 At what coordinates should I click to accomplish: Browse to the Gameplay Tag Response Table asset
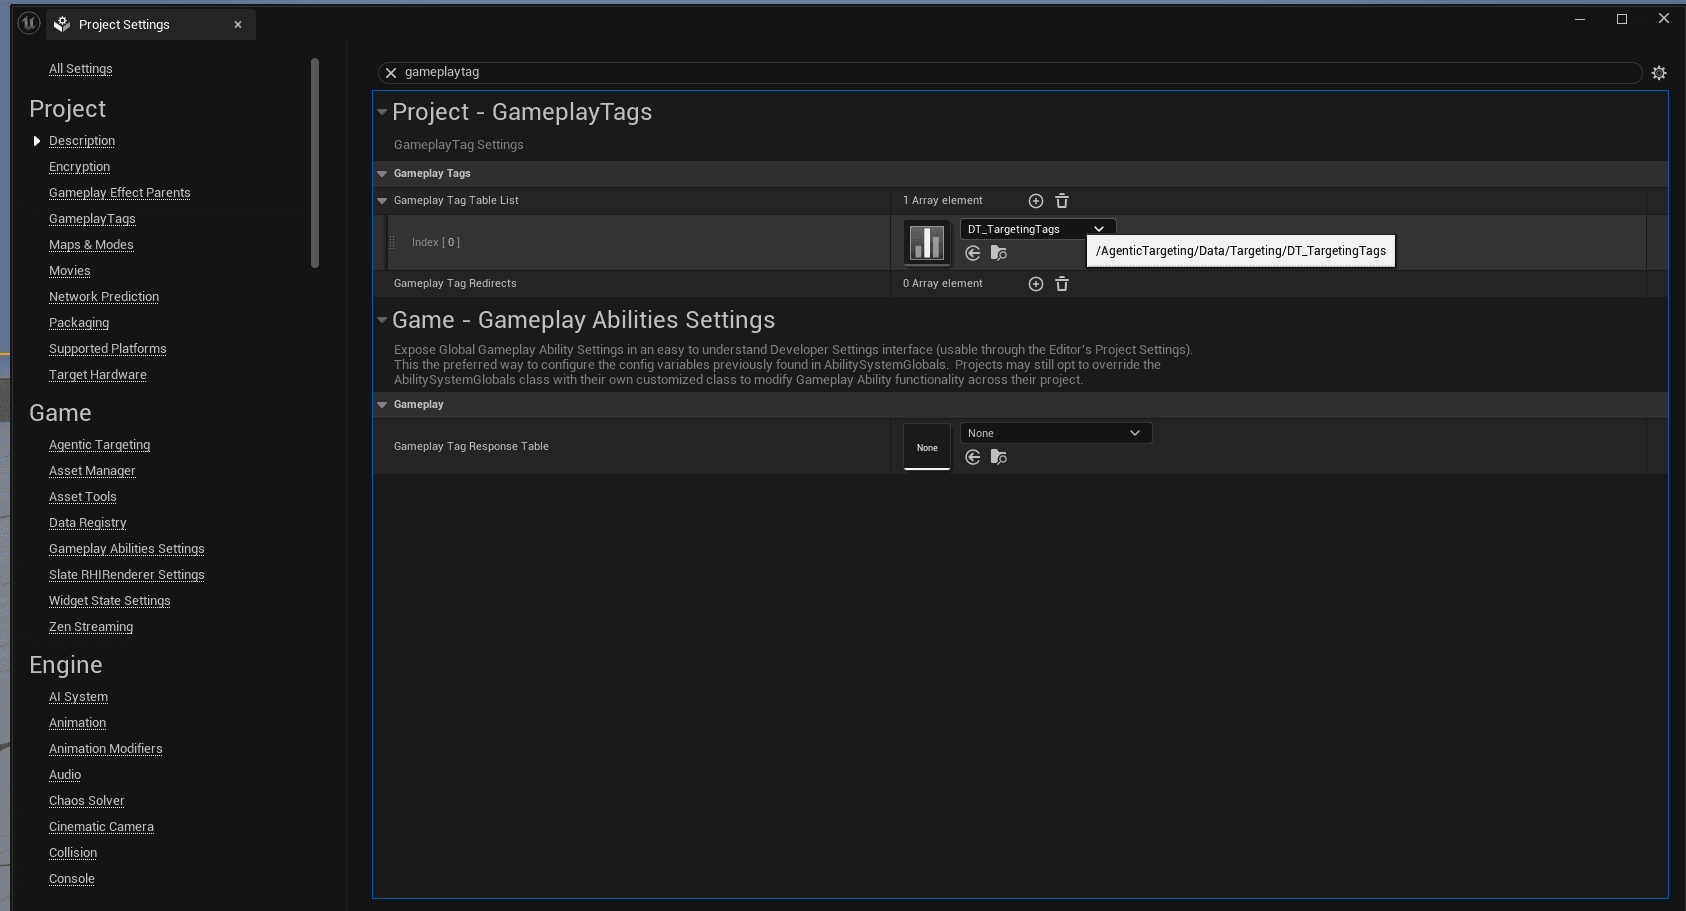[998, 457]
